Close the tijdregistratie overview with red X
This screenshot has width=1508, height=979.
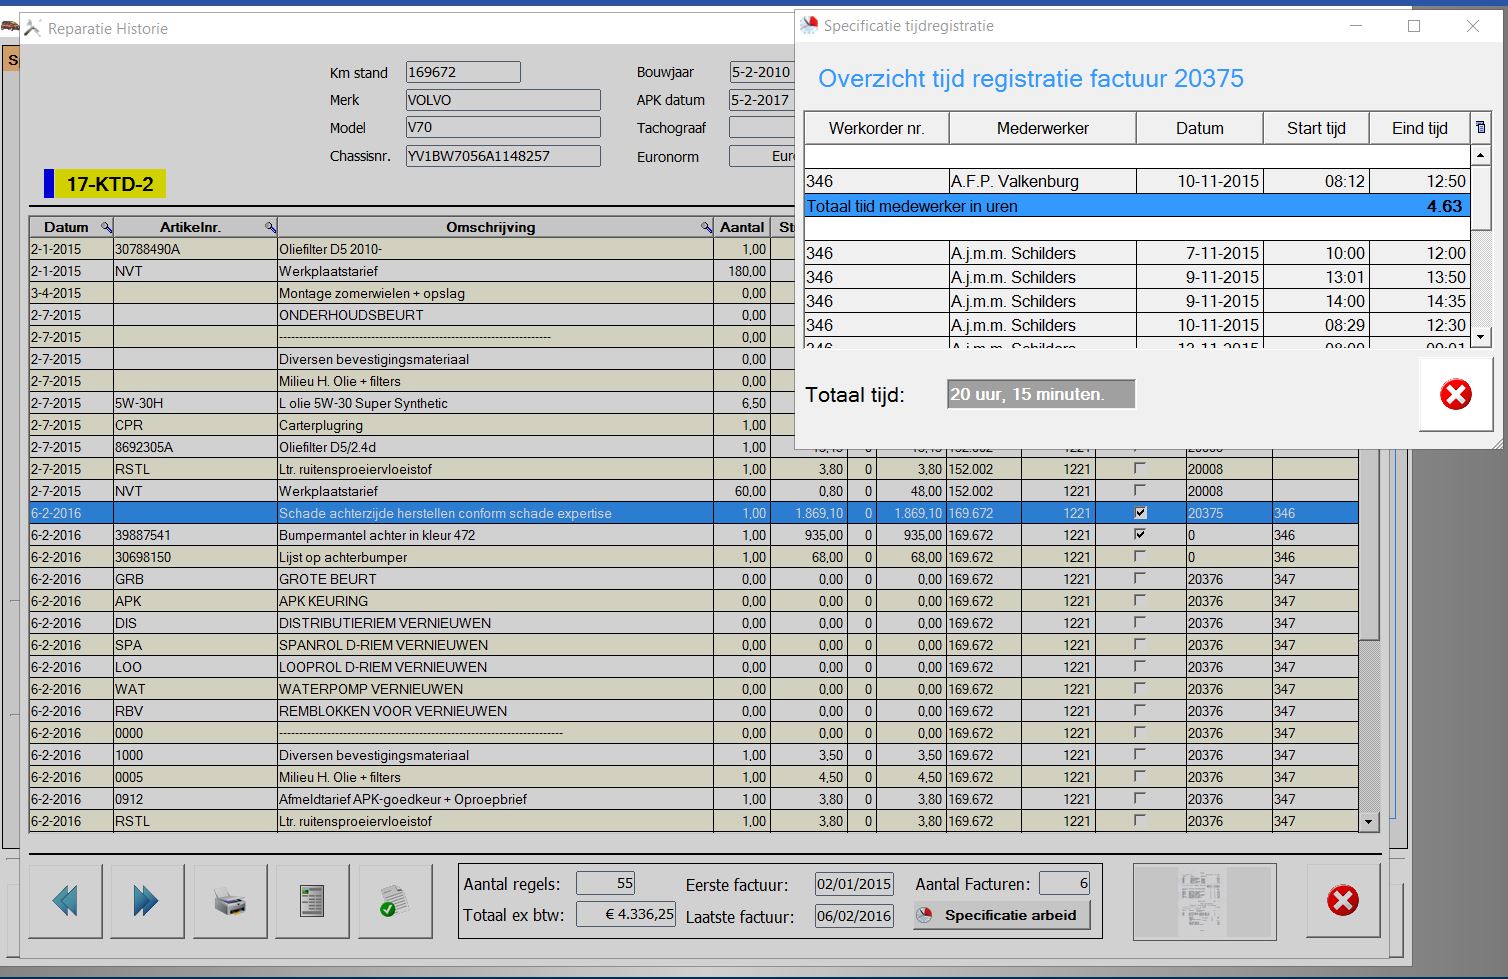(1455, 395)
